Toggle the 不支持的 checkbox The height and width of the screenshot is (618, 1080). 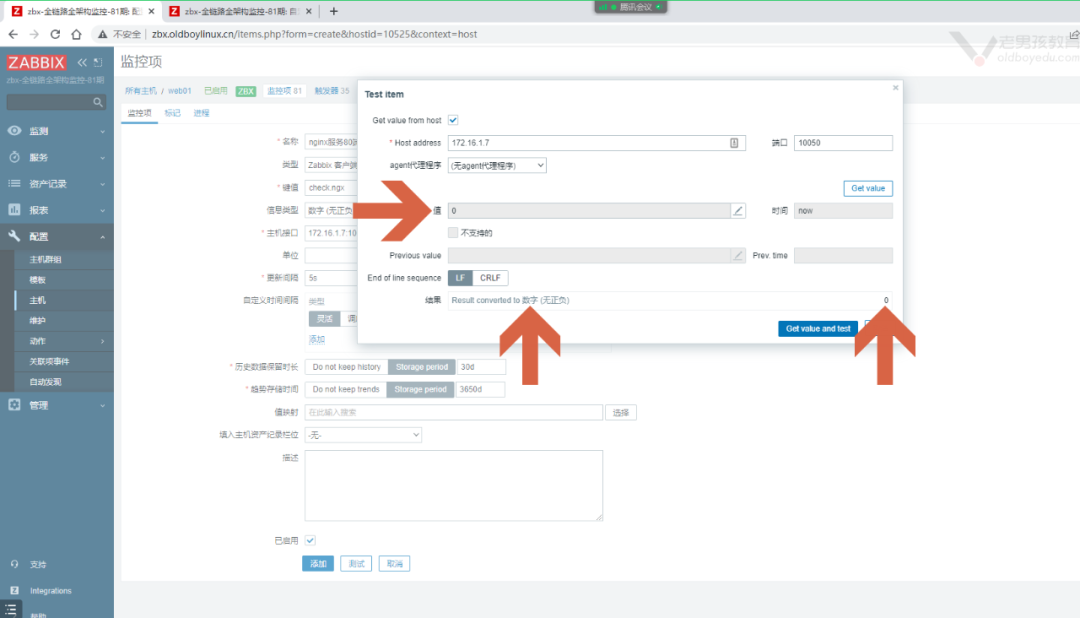click(453, 233)
